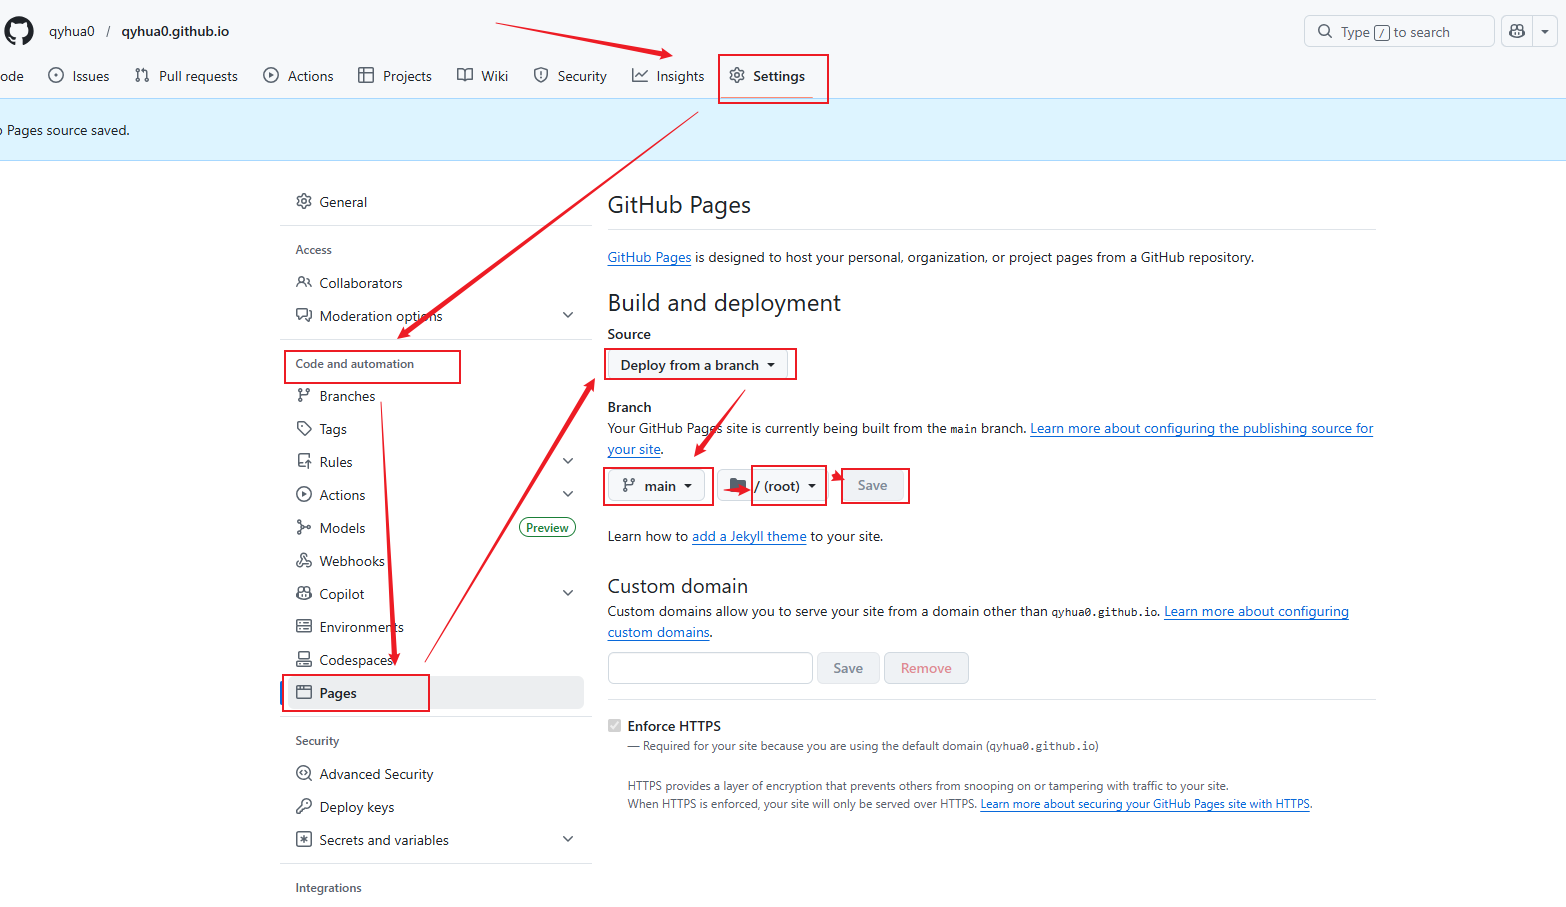The width and height of the screenshot is (1566, 907).
Task: Open the Deploy from a branch dropdown
Action: [x=697, y=365]
